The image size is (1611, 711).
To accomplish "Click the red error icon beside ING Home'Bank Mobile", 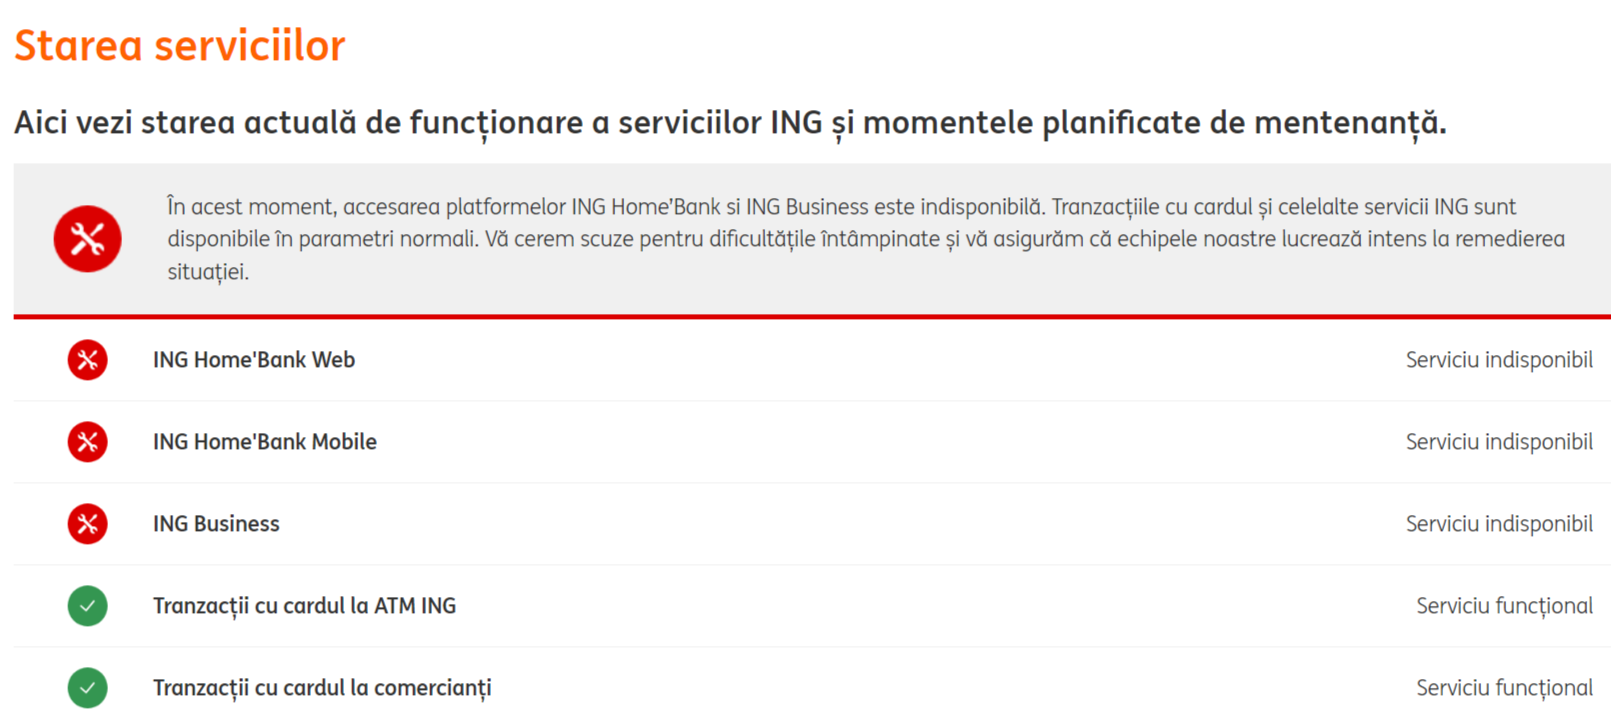I will pyautogui.click(x=87, y=442).
